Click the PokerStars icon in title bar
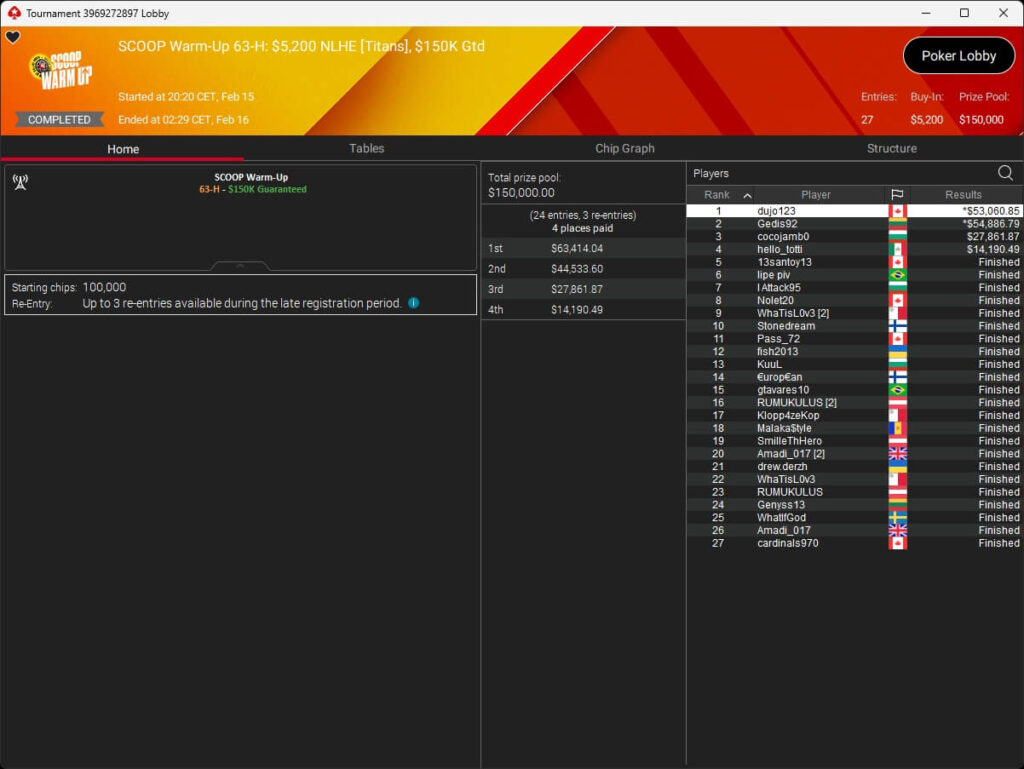This screenshot has width=1024, height=769. coord(13,13)
